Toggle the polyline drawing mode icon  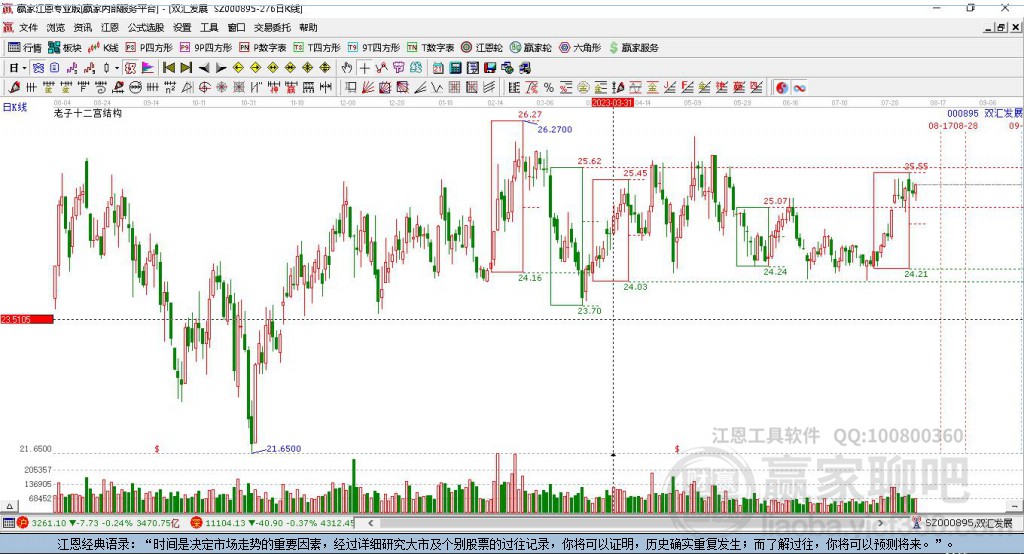click(382, 68)
